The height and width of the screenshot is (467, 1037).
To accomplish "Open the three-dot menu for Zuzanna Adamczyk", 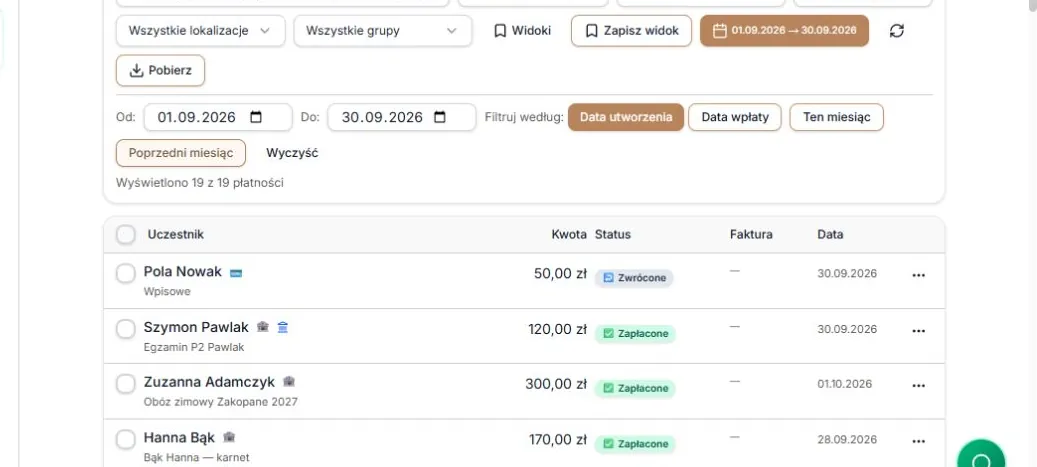I will [918, 386].
